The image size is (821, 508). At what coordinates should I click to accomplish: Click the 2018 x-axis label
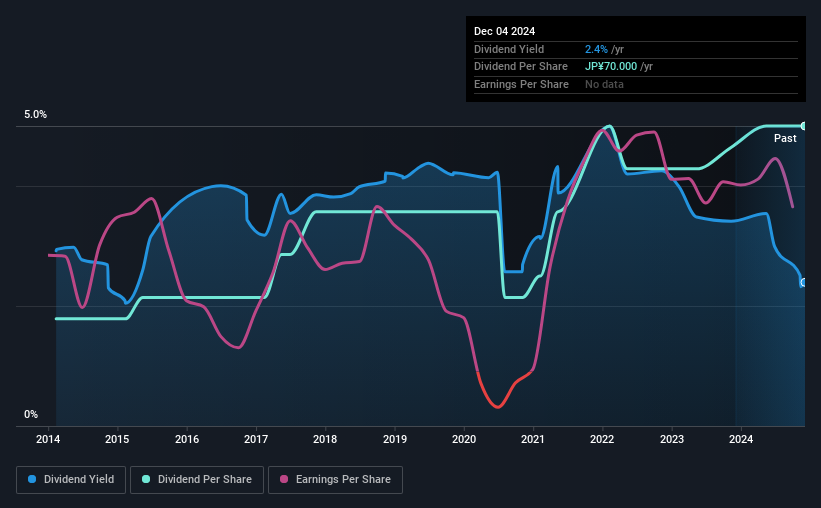[325, 439]
